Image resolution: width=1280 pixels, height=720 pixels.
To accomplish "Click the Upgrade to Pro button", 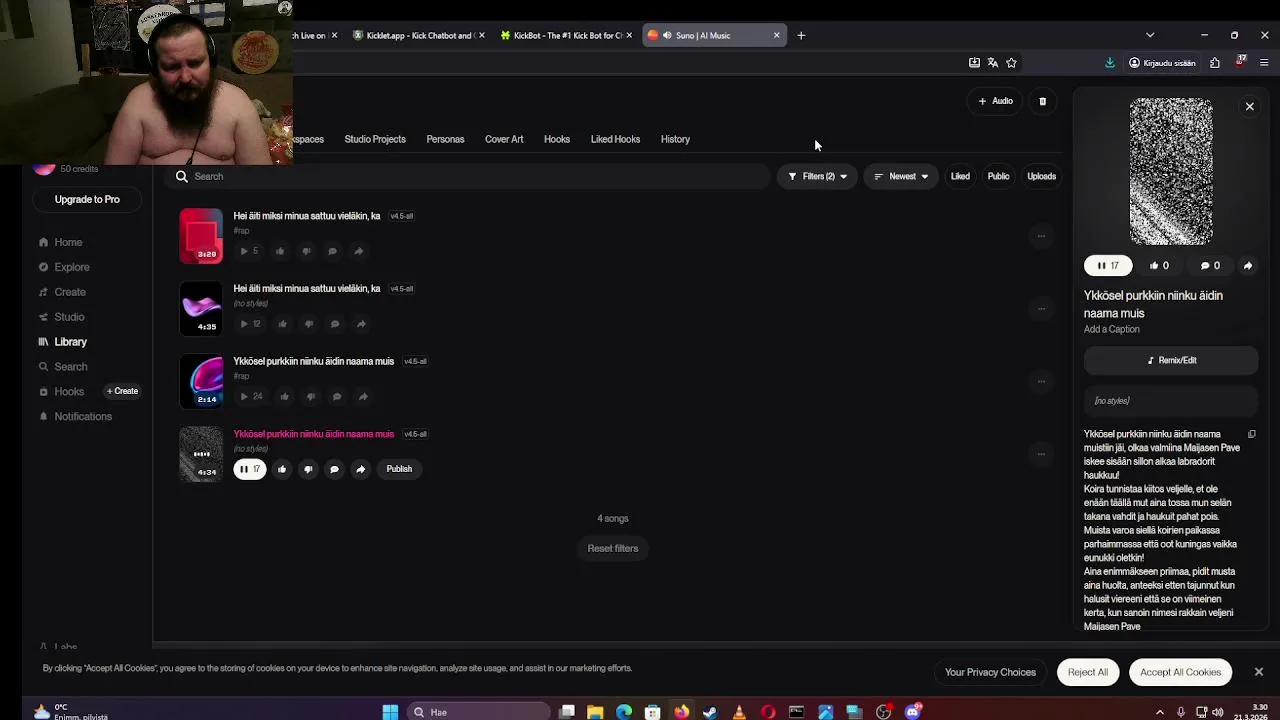I will 87,199.
